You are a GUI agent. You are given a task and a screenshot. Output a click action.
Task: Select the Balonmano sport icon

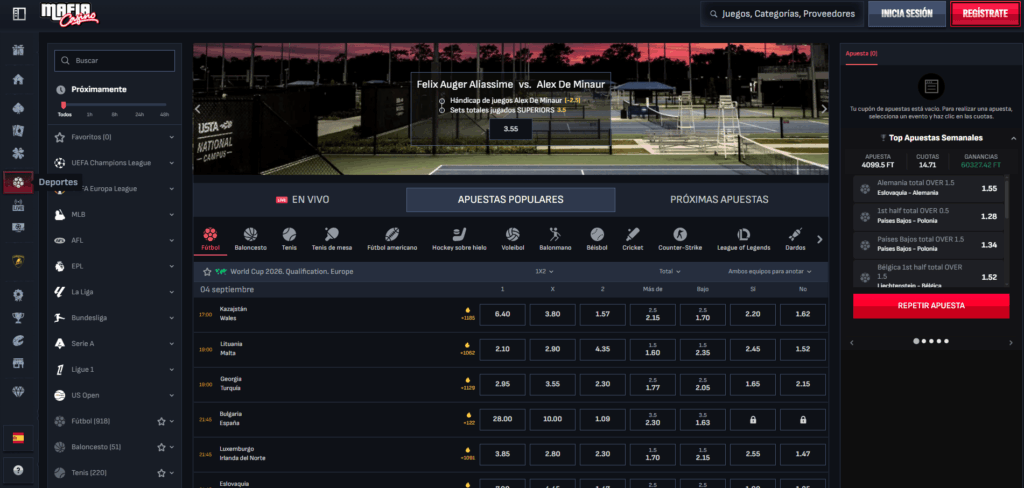[x=554, y=238]
